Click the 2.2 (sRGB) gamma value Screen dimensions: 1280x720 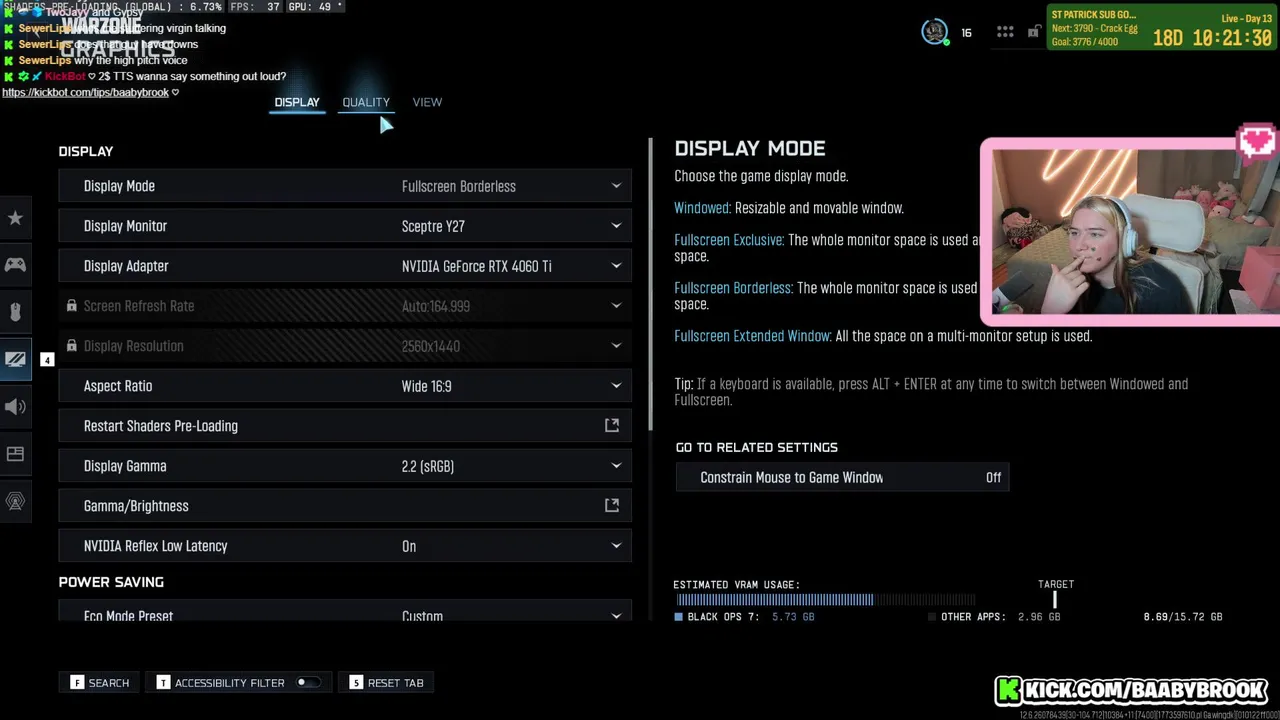click(428, 466)
